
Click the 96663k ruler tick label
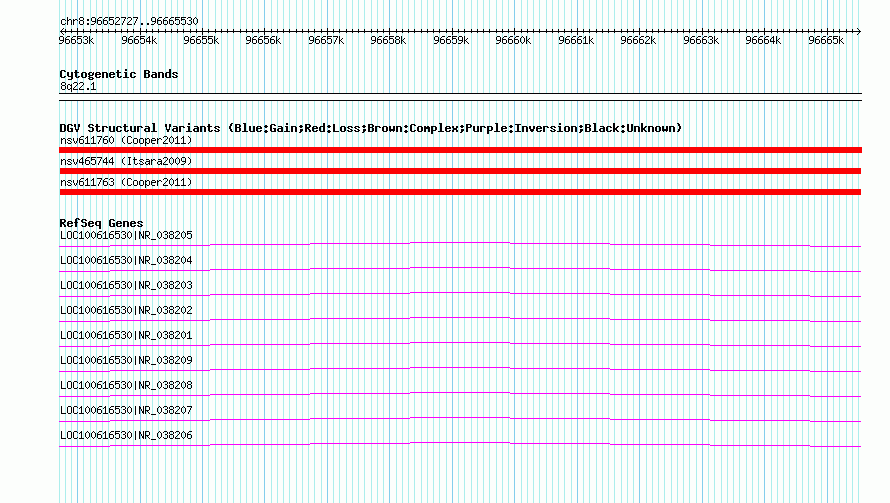700,40
